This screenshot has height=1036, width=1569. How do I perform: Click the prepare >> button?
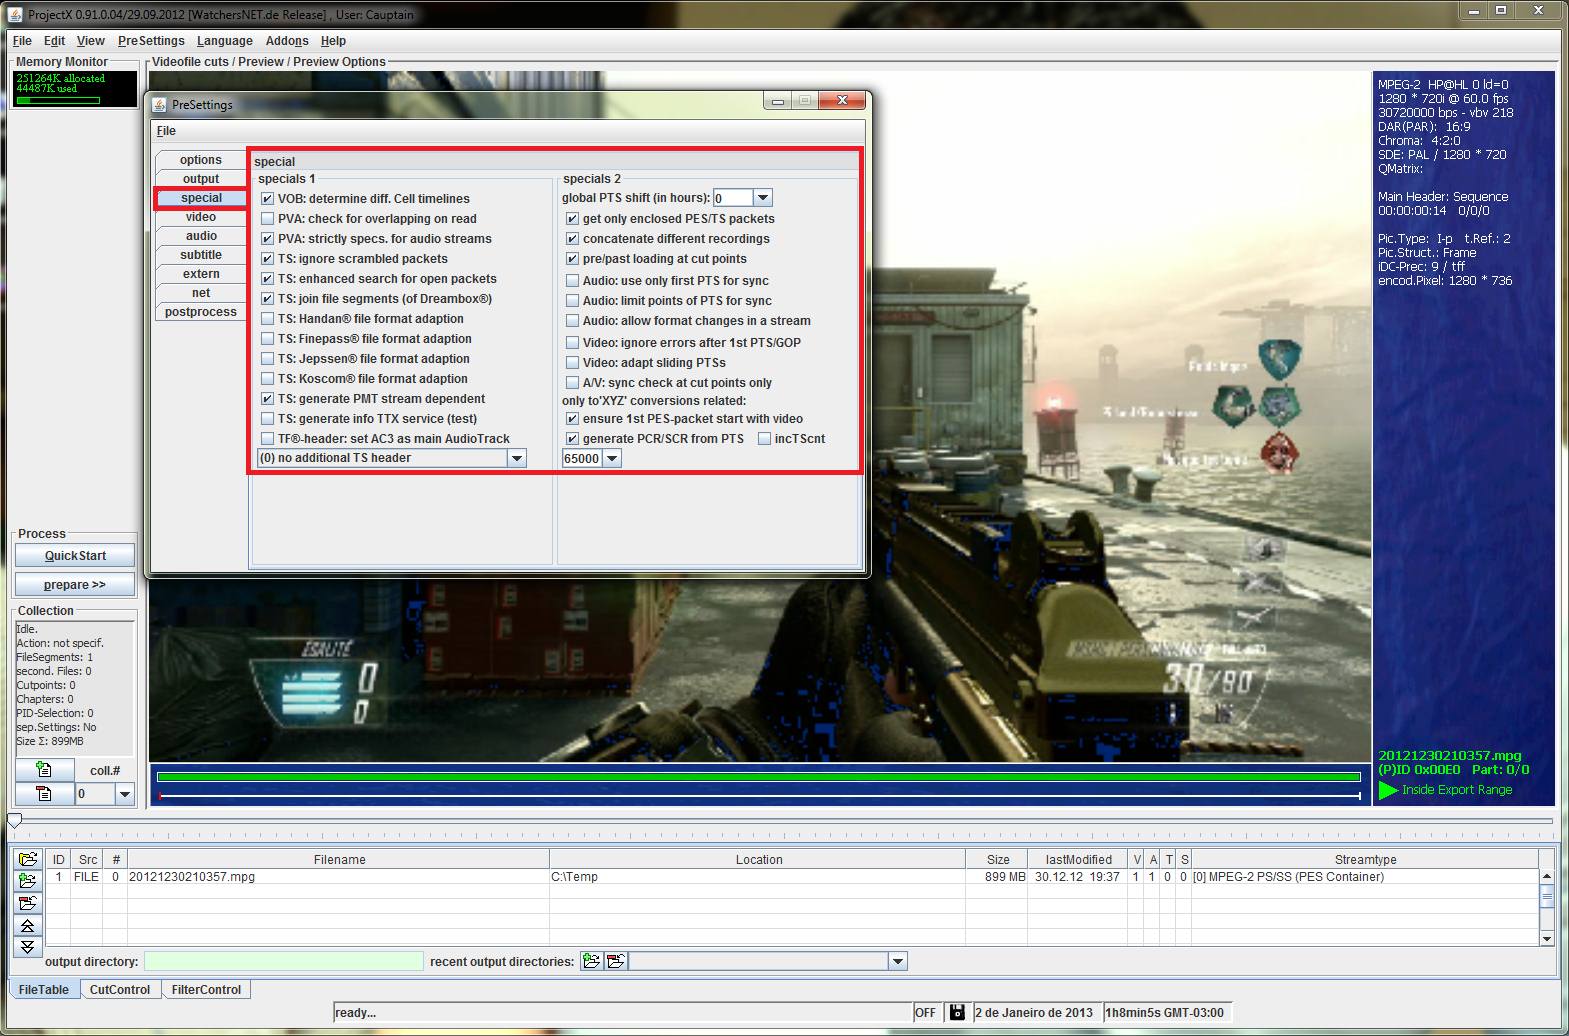tap(75, 585)
